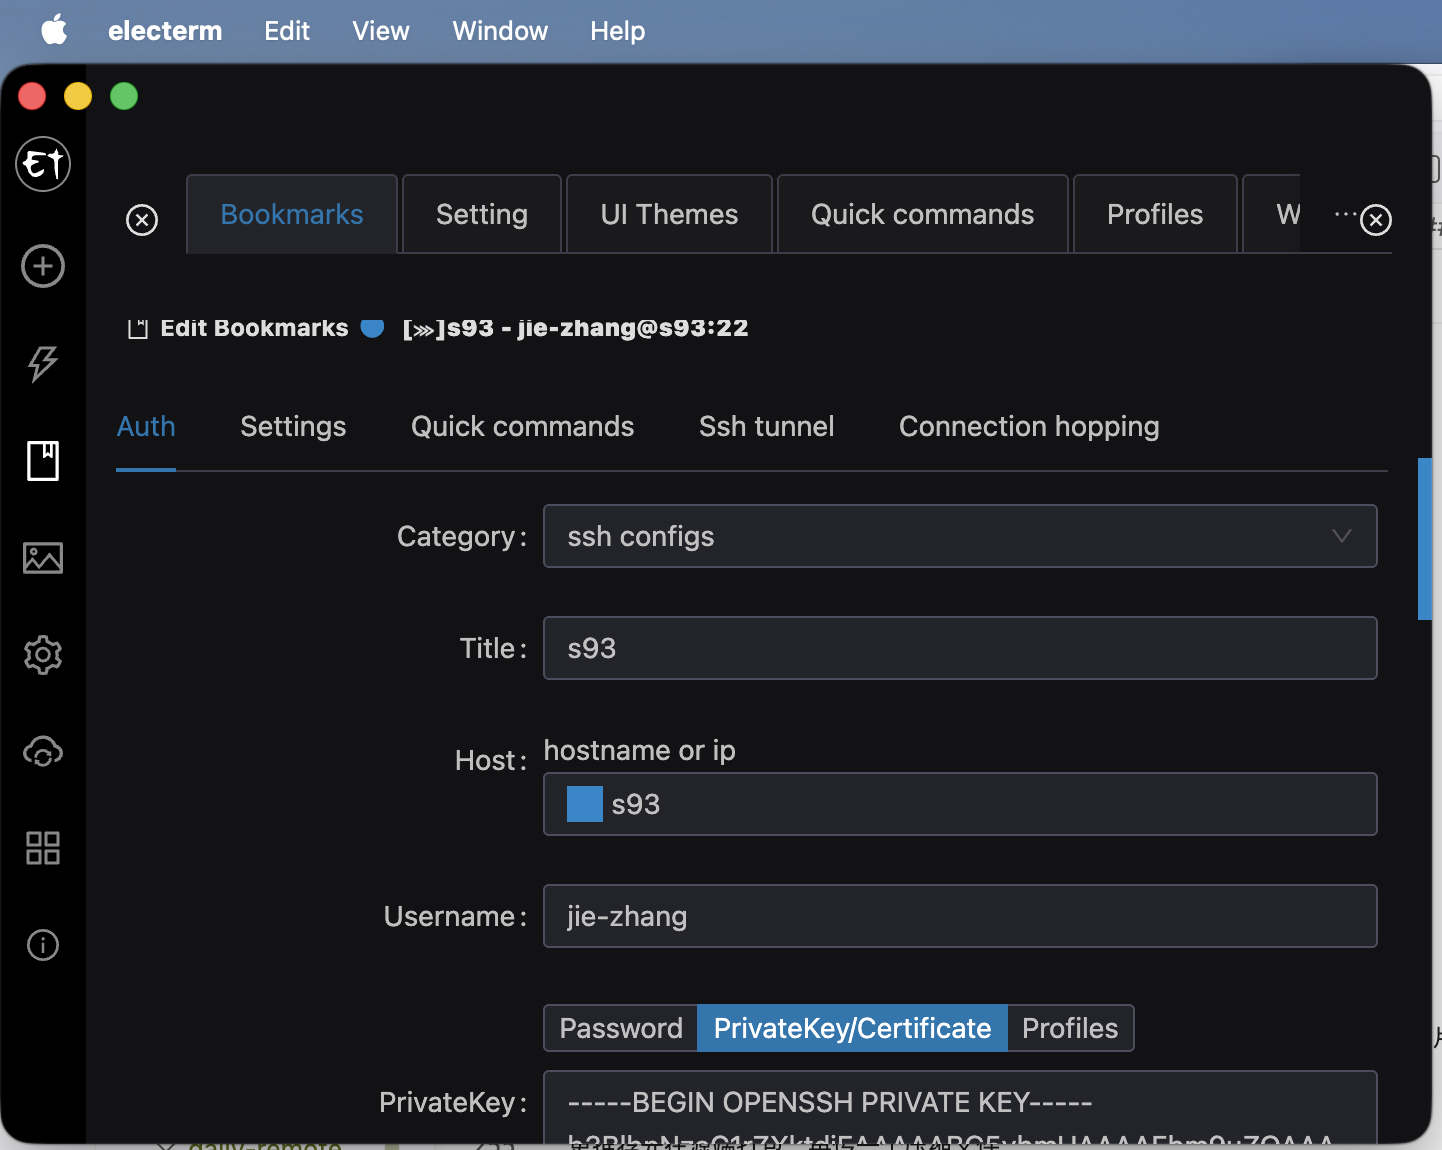
Task: Open the View menu
Action: click(381, 31)
